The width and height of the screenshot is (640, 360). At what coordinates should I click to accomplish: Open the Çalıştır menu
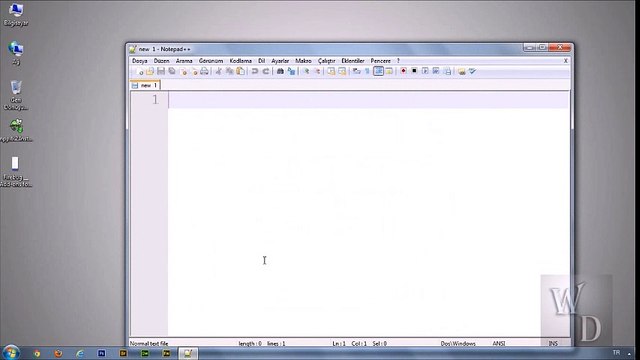(327, 61)
